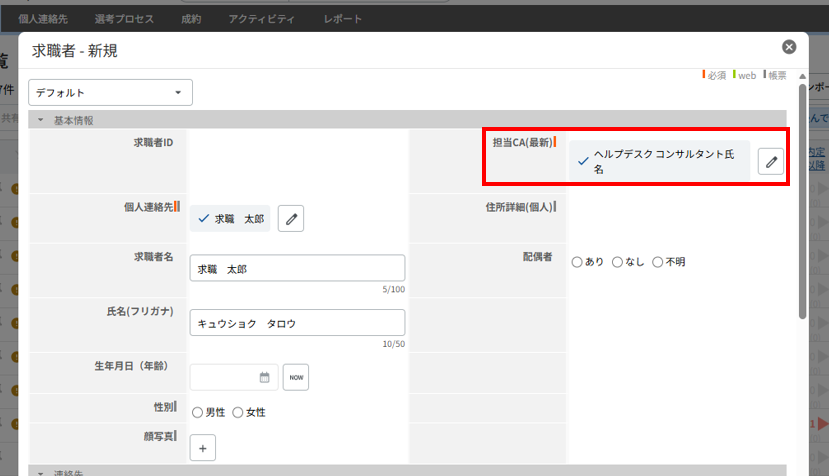Click the 求職者名 text field
Screen dimensions: 829x476
(x=296, y=269)
